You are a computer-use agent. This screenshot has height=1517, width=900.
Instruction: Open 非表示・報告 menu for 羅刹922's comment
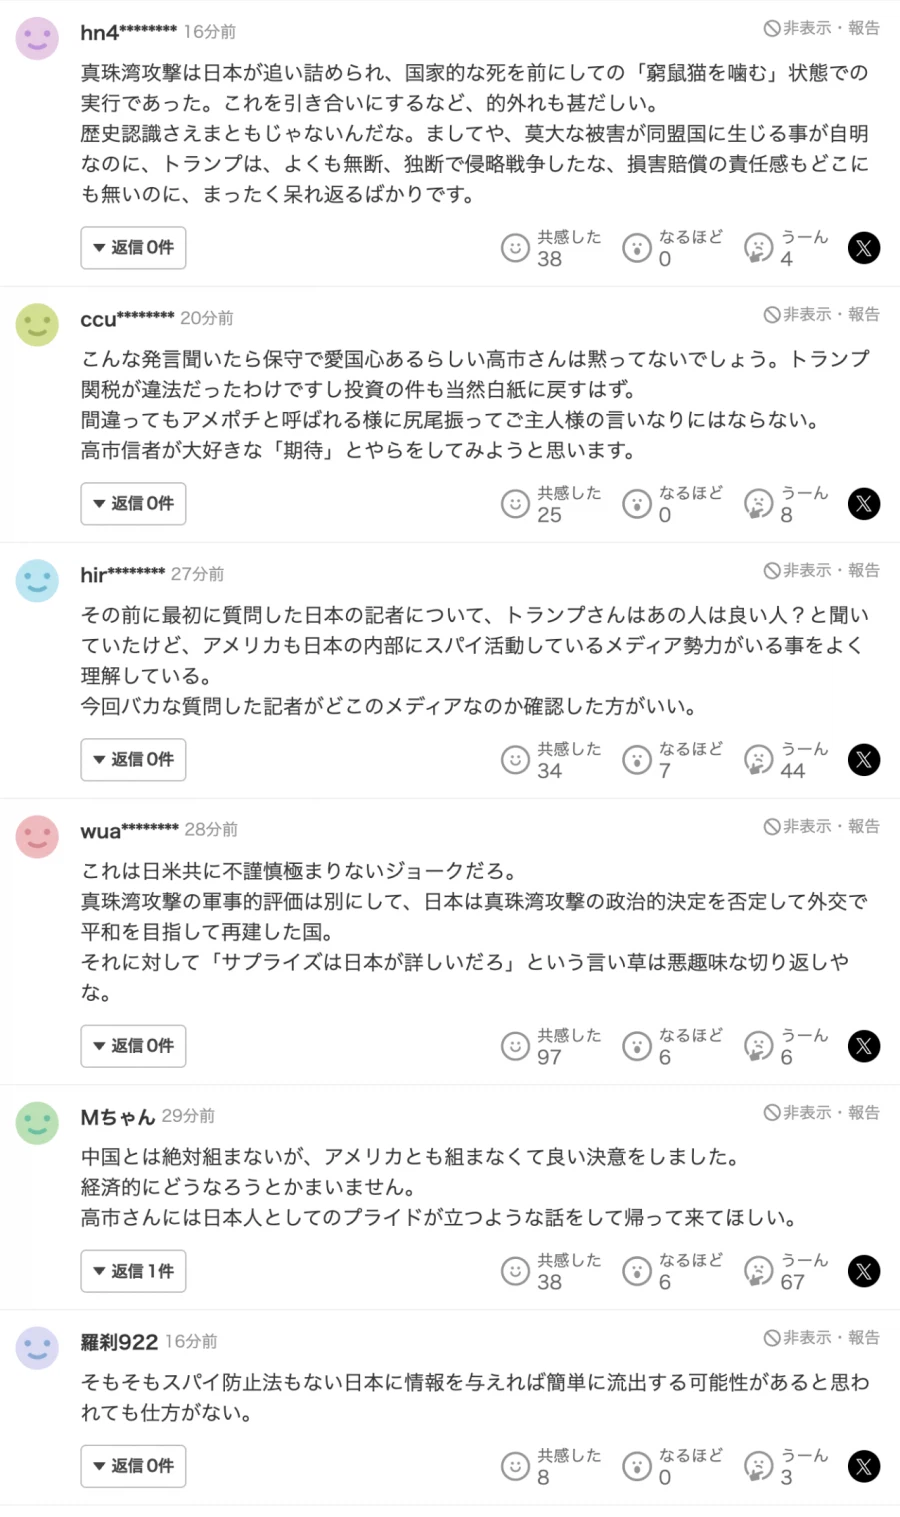click(822, 1336)
